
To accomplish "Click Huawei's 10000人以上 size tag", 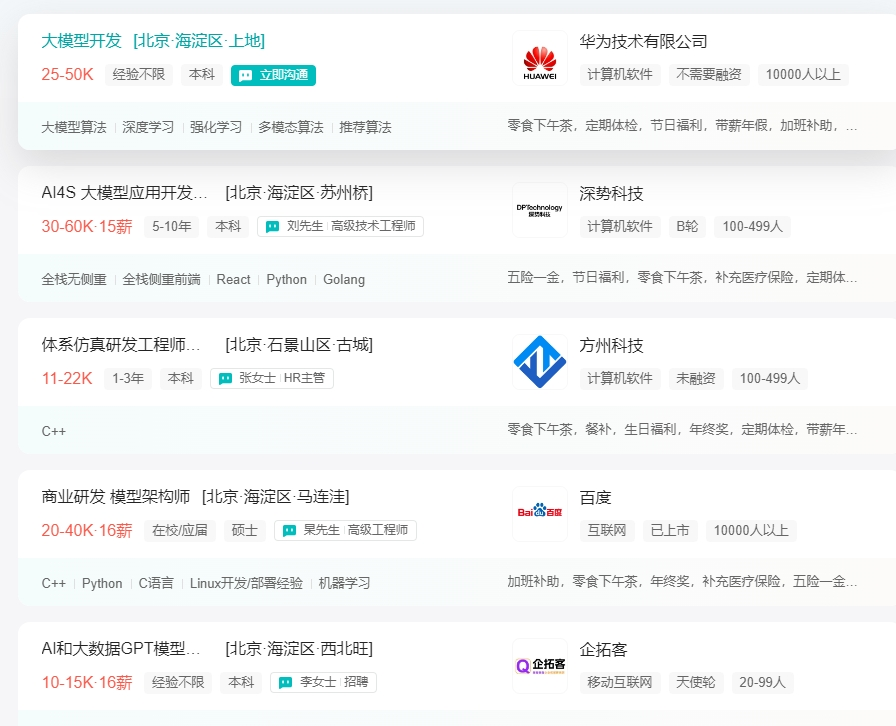I will (803, 75).
